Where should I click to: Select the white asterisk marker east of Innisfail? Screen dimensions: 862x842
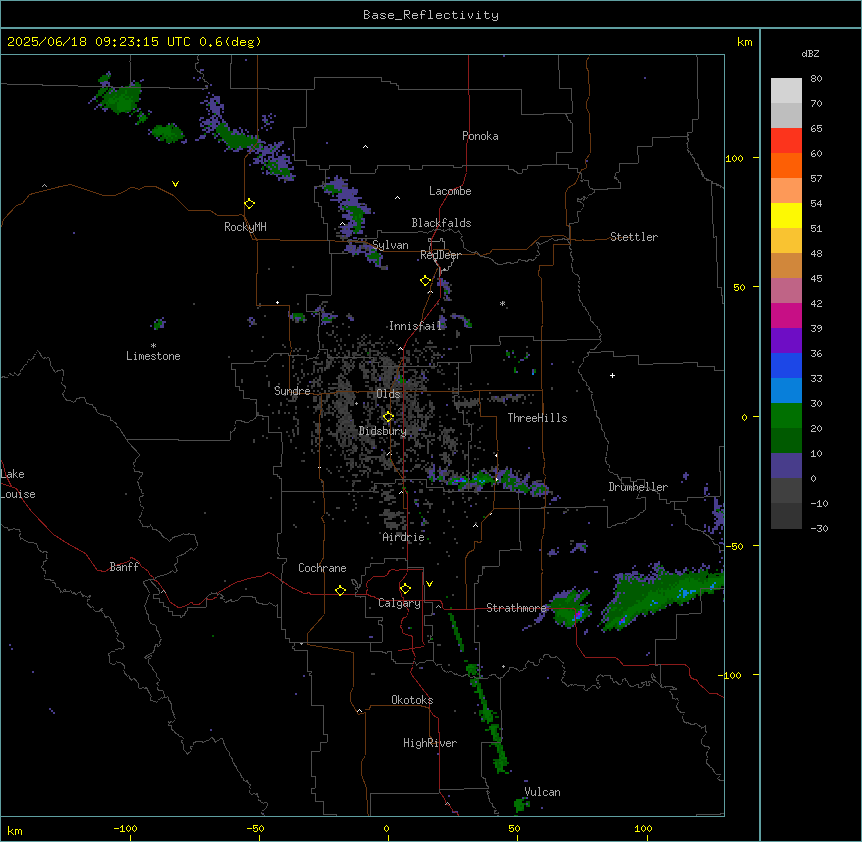(x=502, y=304)
